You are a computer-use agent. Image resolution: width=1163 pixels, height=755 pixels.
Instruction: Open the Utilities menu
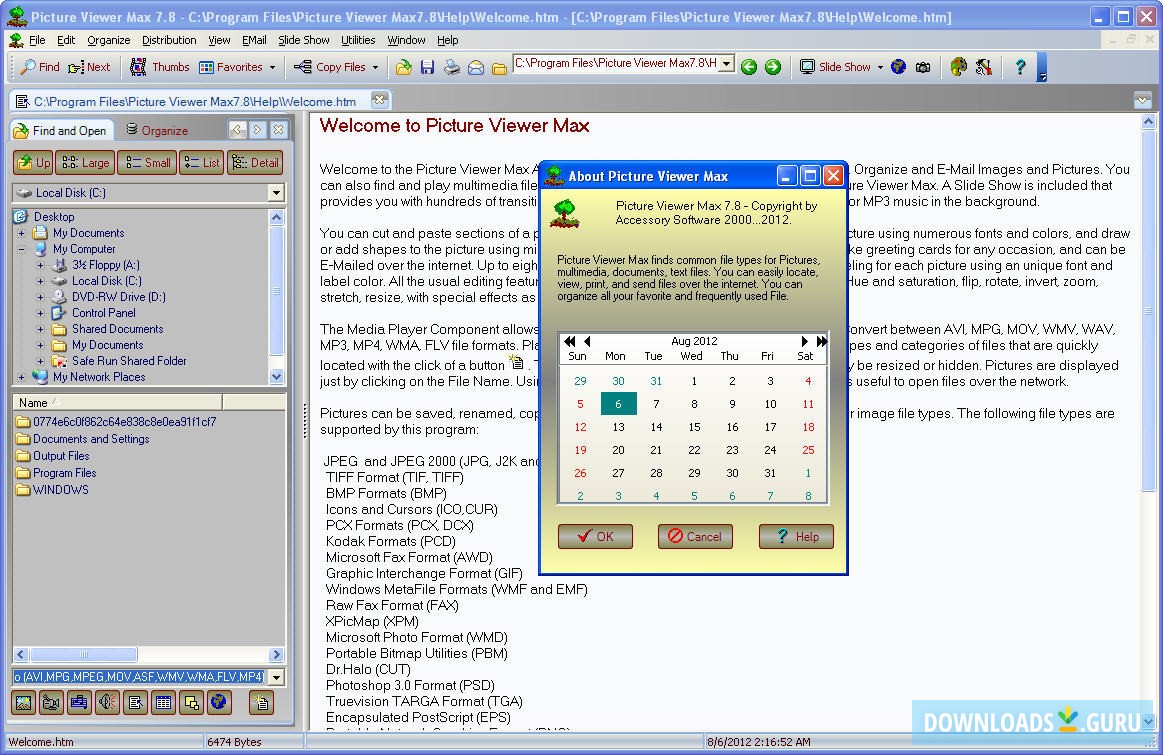358,40
